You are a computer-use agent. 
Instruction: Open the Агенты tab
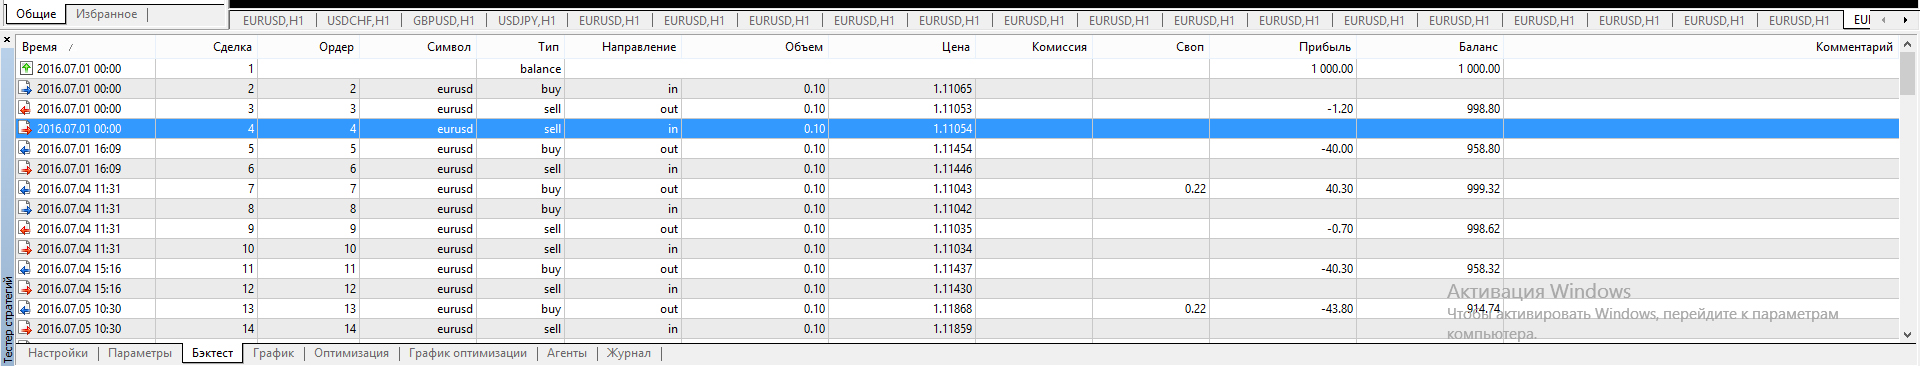click(x=567, y=353)
